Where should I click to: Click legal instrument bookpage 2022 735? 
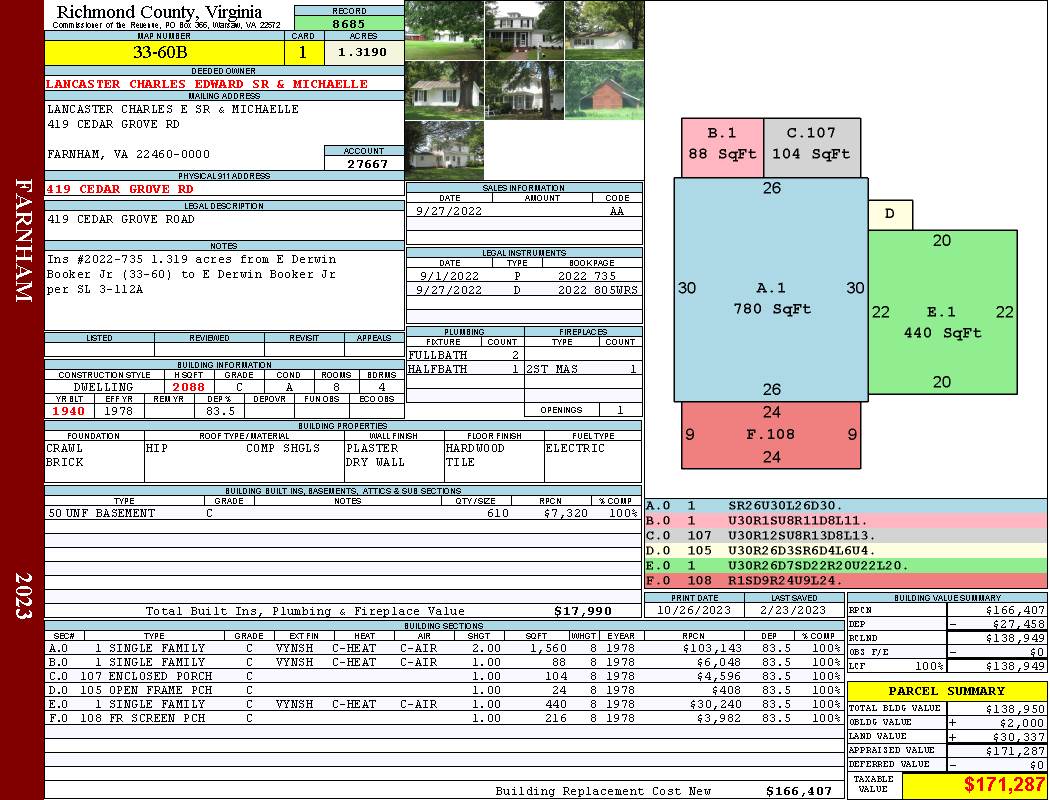tap(587, 276)
